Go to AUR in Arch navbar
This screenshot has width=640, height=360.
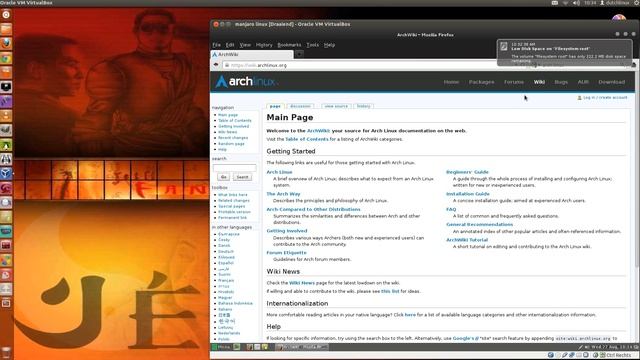click(x=583, y=82)
